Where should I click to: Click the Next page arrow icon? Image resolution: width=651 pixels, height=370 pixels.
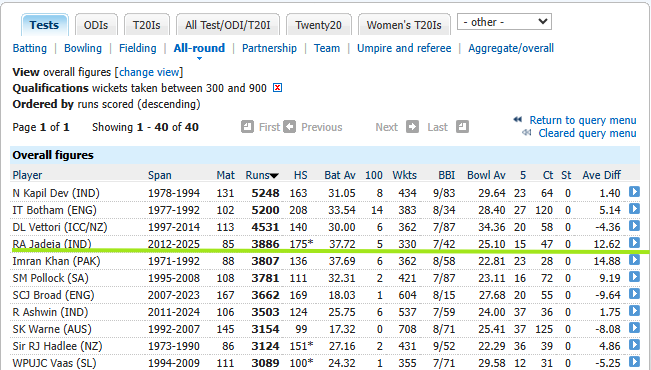tap(412, 127)
